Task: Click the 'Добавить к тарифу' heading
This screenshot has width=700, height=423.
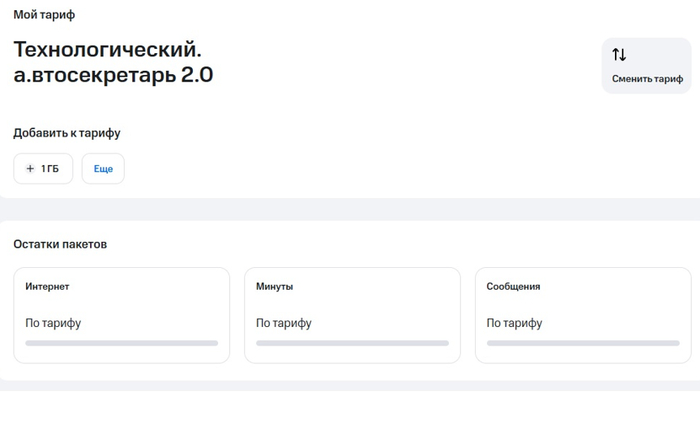Action: [x=67, y=133]
